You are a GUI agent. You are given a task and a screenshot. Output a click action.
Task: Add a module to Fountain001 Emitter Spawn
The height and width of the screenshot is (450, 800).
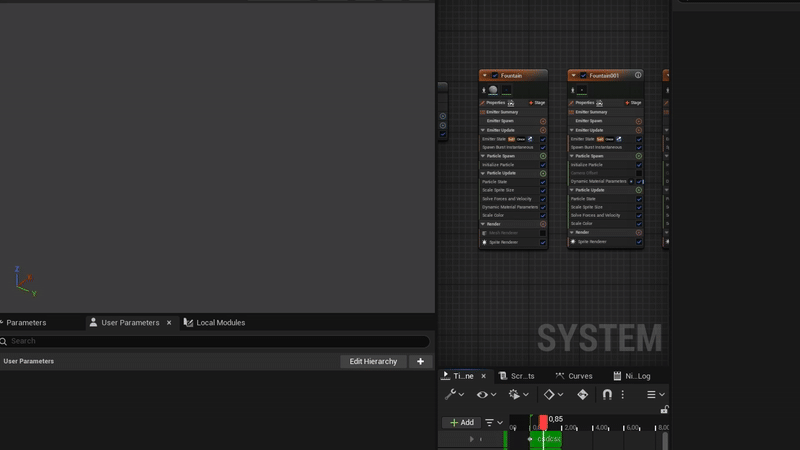(639, 121)
